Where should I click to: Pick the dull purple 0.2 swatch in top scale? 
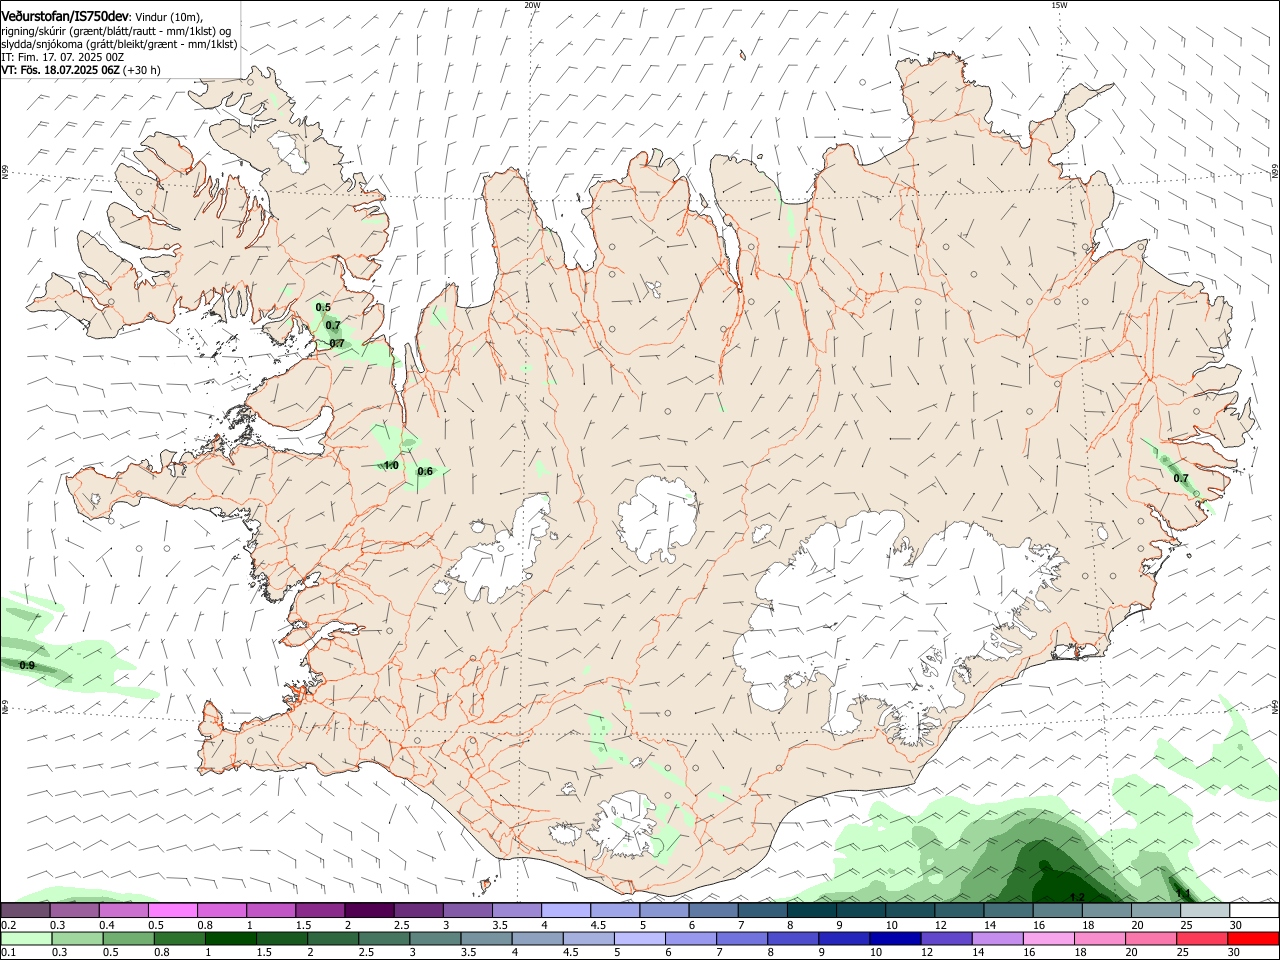[x=25, y=910]
